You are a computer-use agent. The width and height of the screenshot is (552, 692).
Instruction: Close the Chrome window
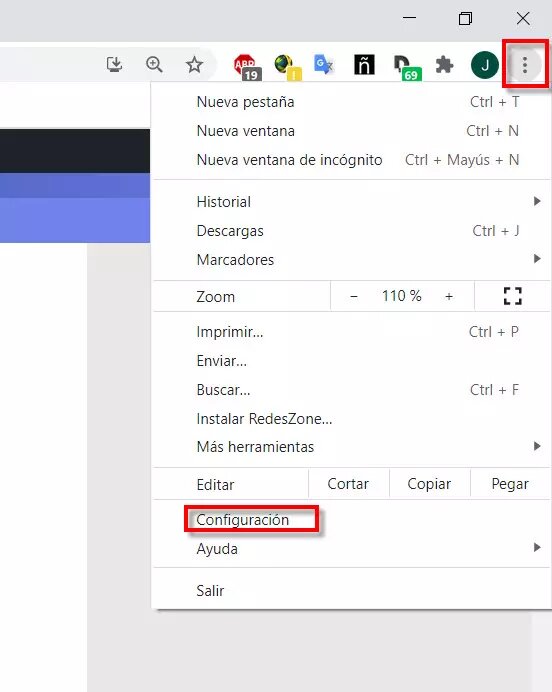pyautogui.click(x=523, y=18)
